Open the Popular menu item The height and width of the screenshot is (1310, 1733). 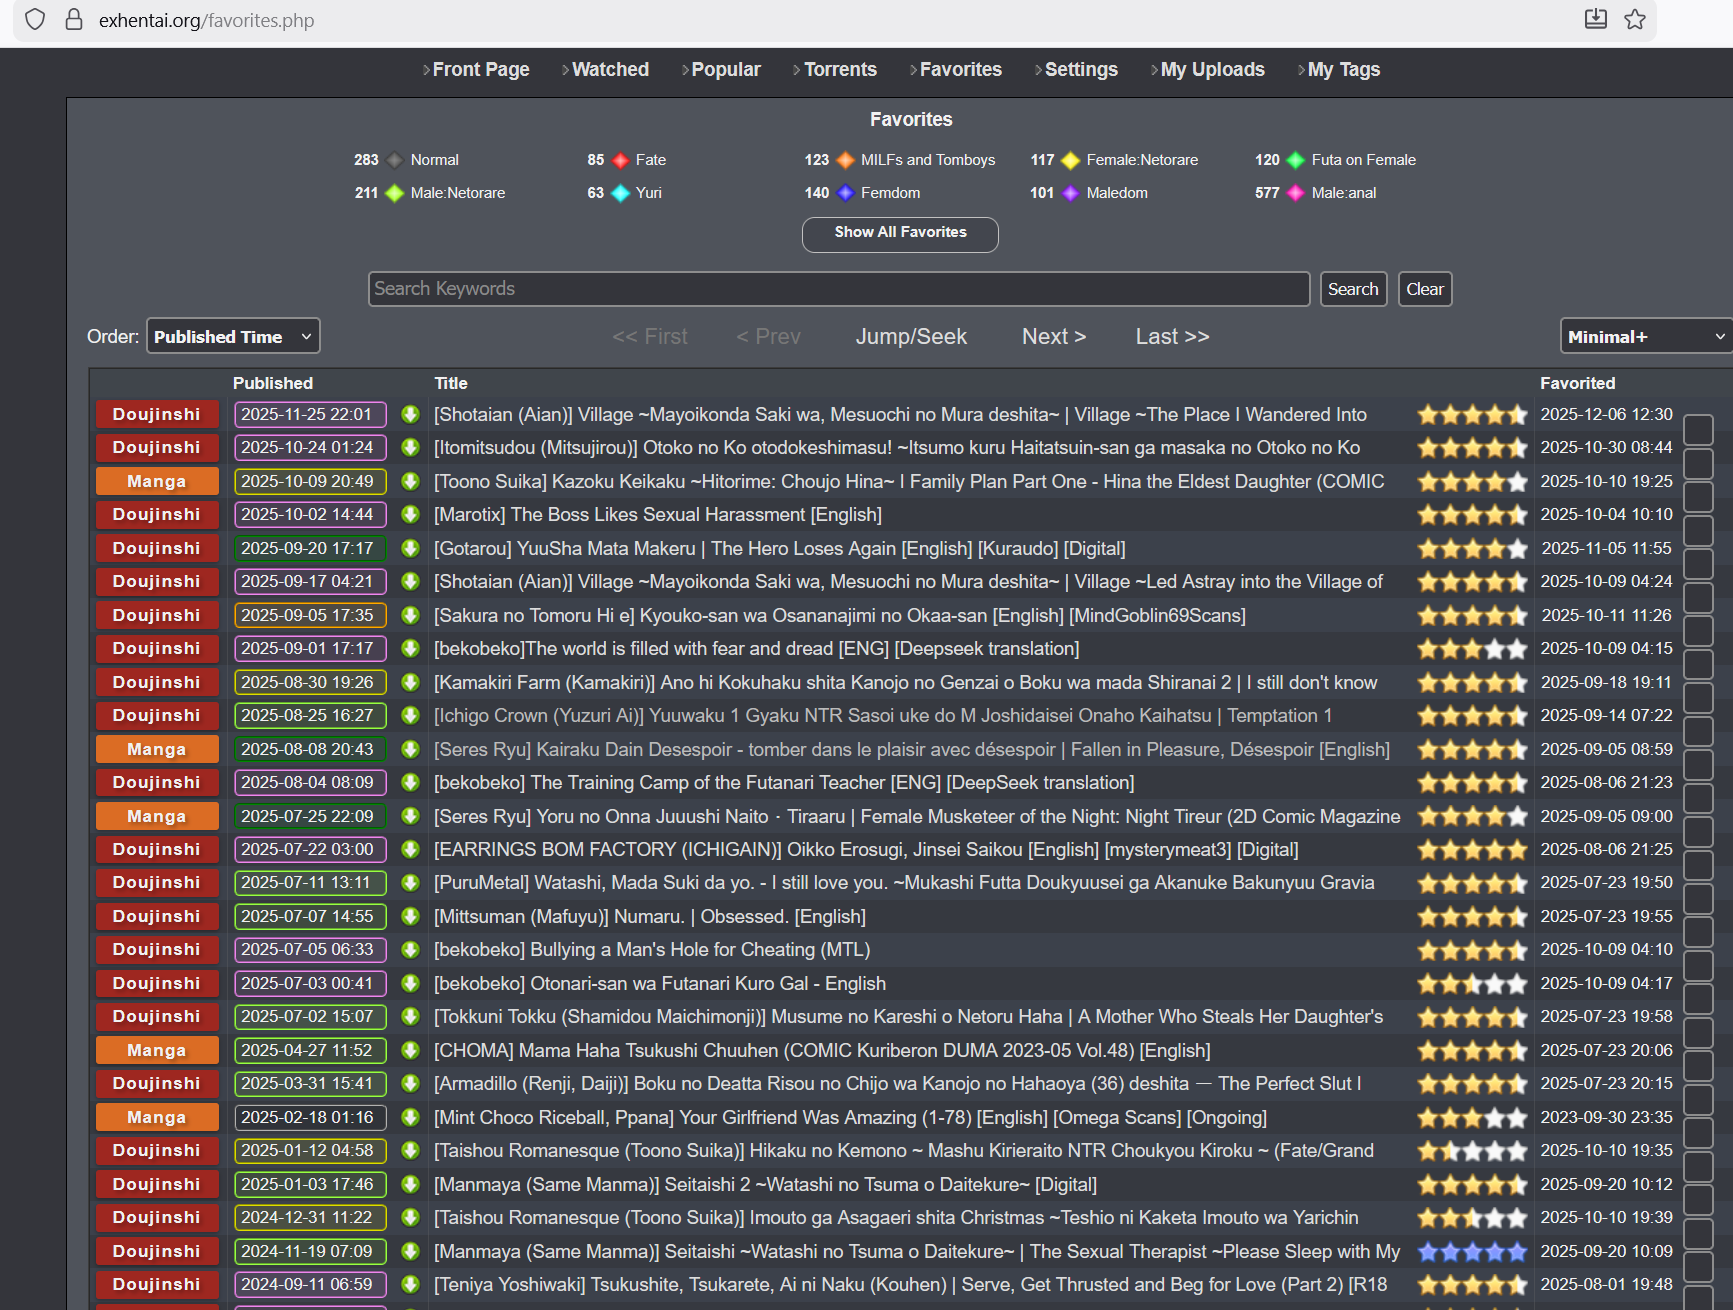726,69
